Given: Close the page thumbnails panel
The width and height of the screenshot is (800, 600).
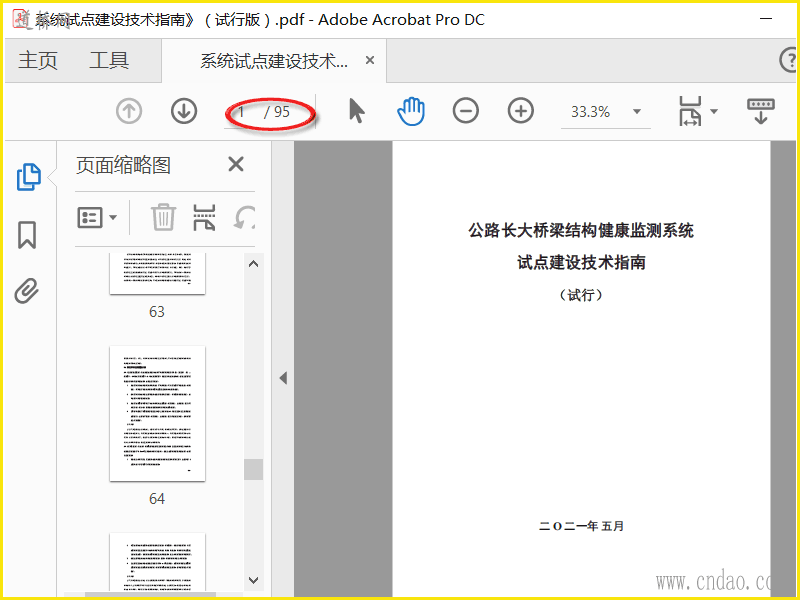Looking at the screenshot, I should tap(236, 164).
